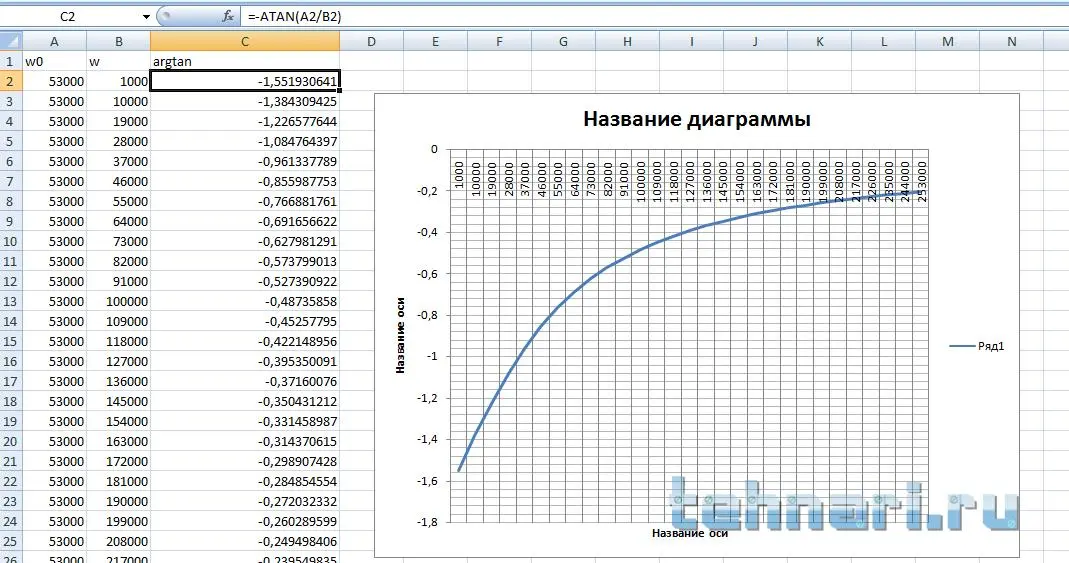Select column K header
This screenshot has height=563, width=1069.
(x=819, y=42)
